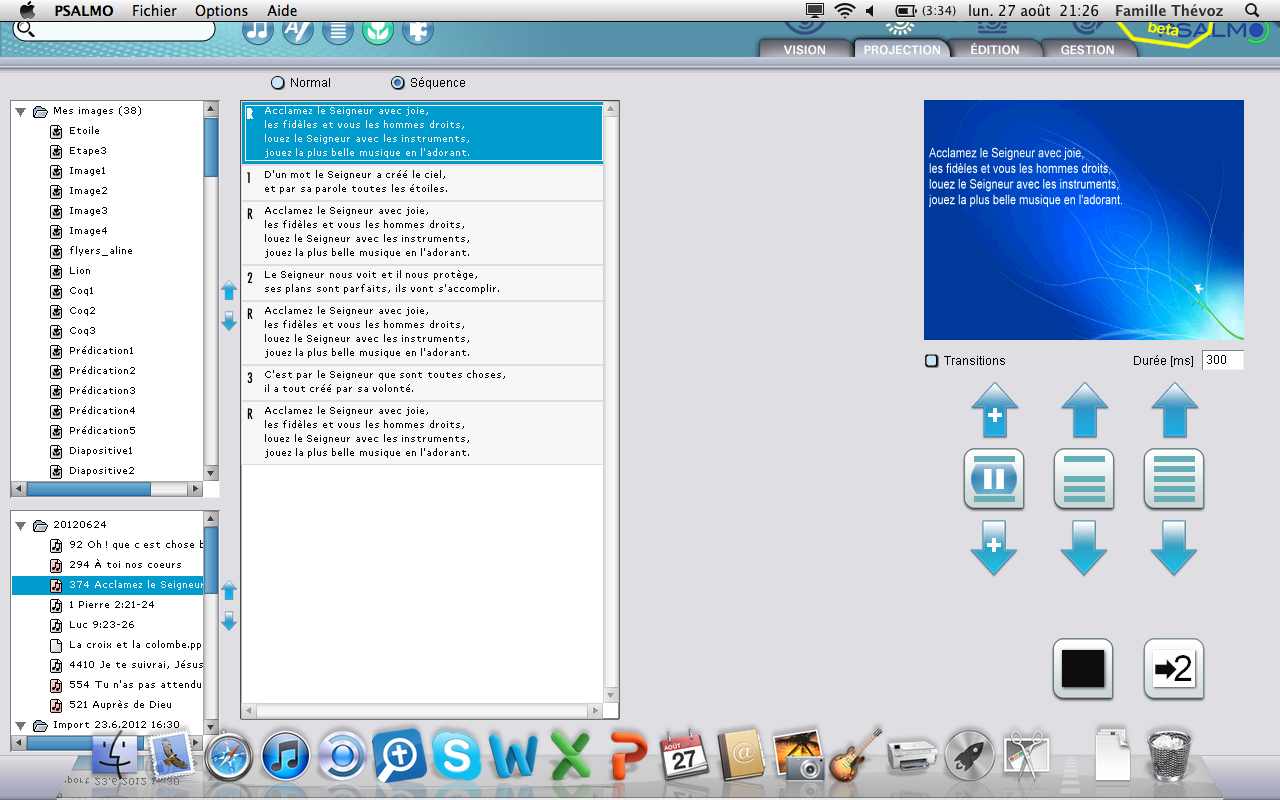The image size is (1280, 800).
Task: Click the Durée [ms] input field
Action: [1222, 360]
